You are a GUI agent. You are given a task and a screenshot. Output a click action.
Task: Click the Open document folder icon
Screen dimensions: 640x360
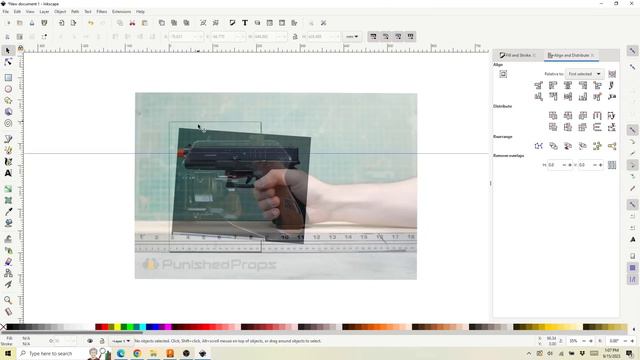(x=20, y=23)
